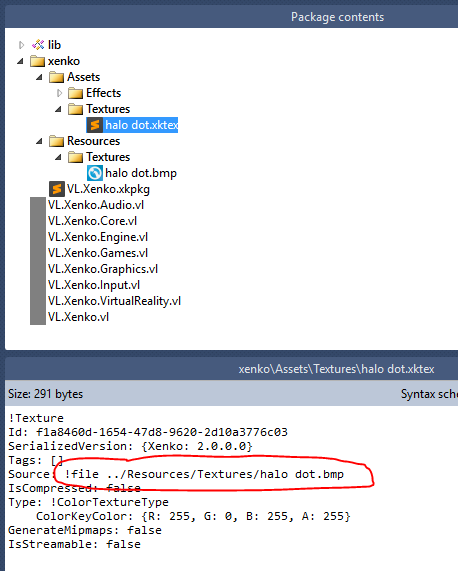Click the !Texture line

(x=36, y=418)
